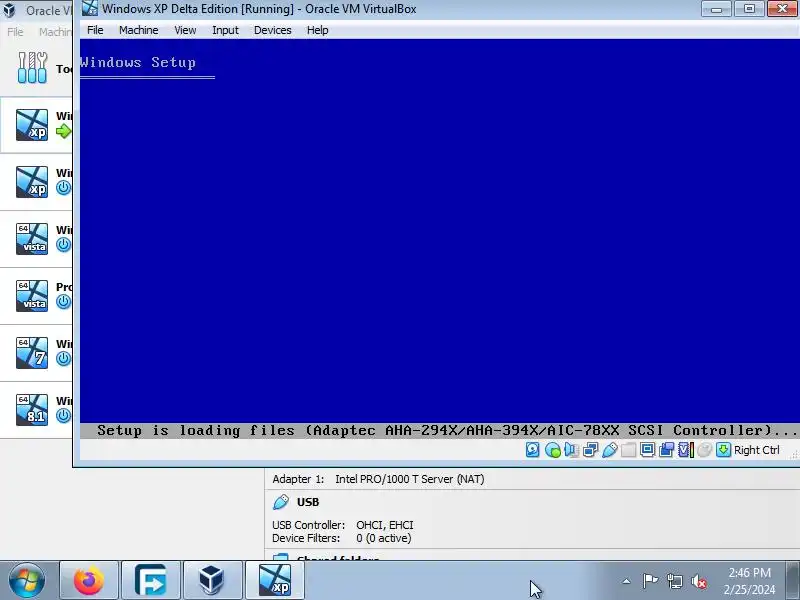Image resolution: width=800 pixels, height=600 pixels.
Task: Open the Windows Start button
Action: tap(26, 580)
